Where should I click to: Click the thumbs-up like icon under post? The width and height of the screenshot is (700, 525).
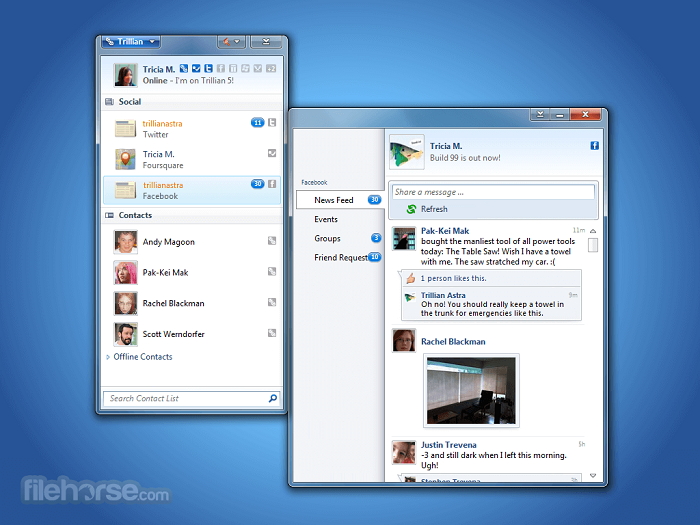pos(408,277)
